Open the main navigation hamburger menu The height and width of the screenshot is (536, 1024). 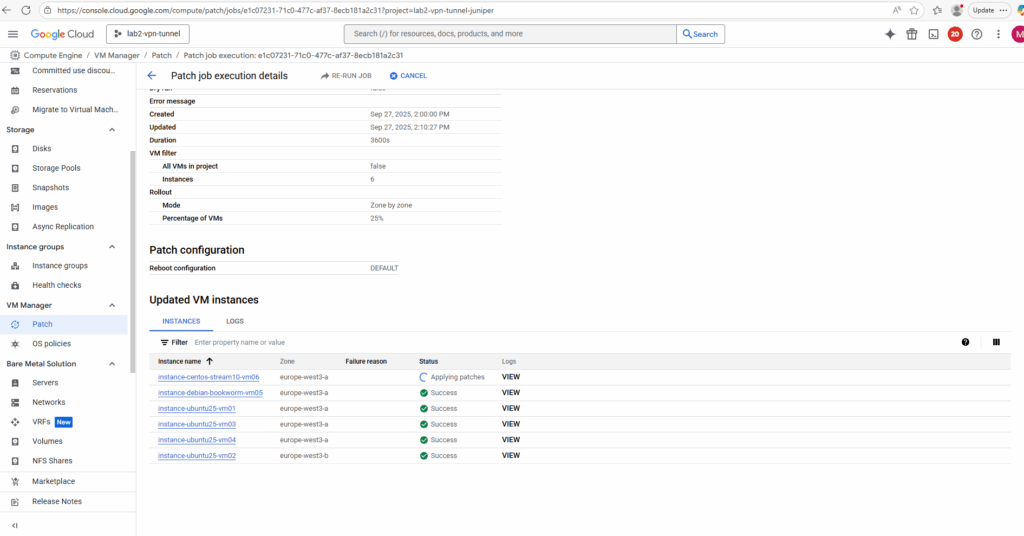[13, 34]
